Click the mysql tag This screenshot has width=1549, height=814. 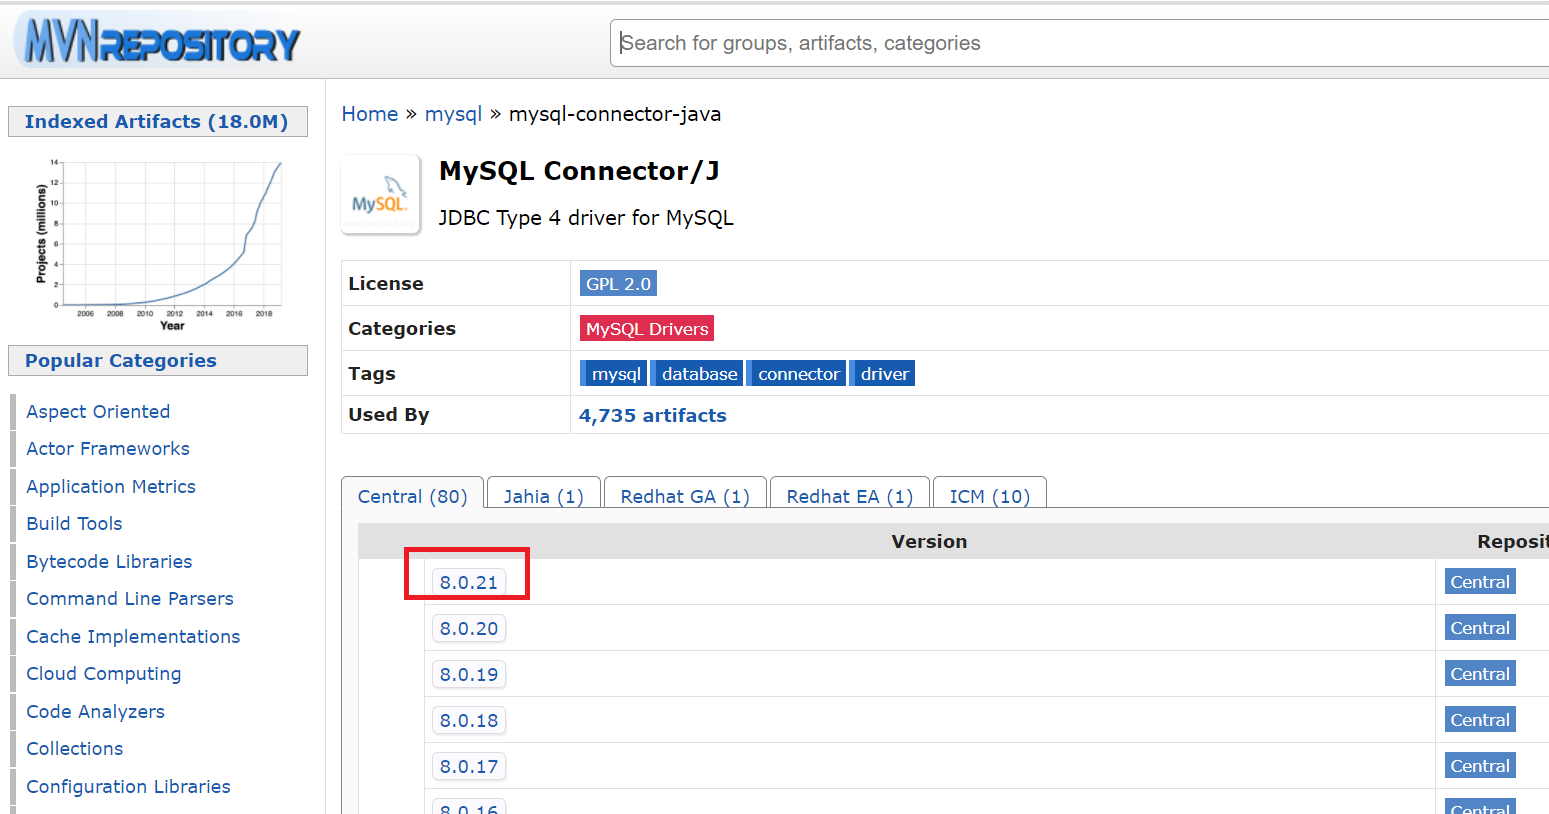[614, 374]
